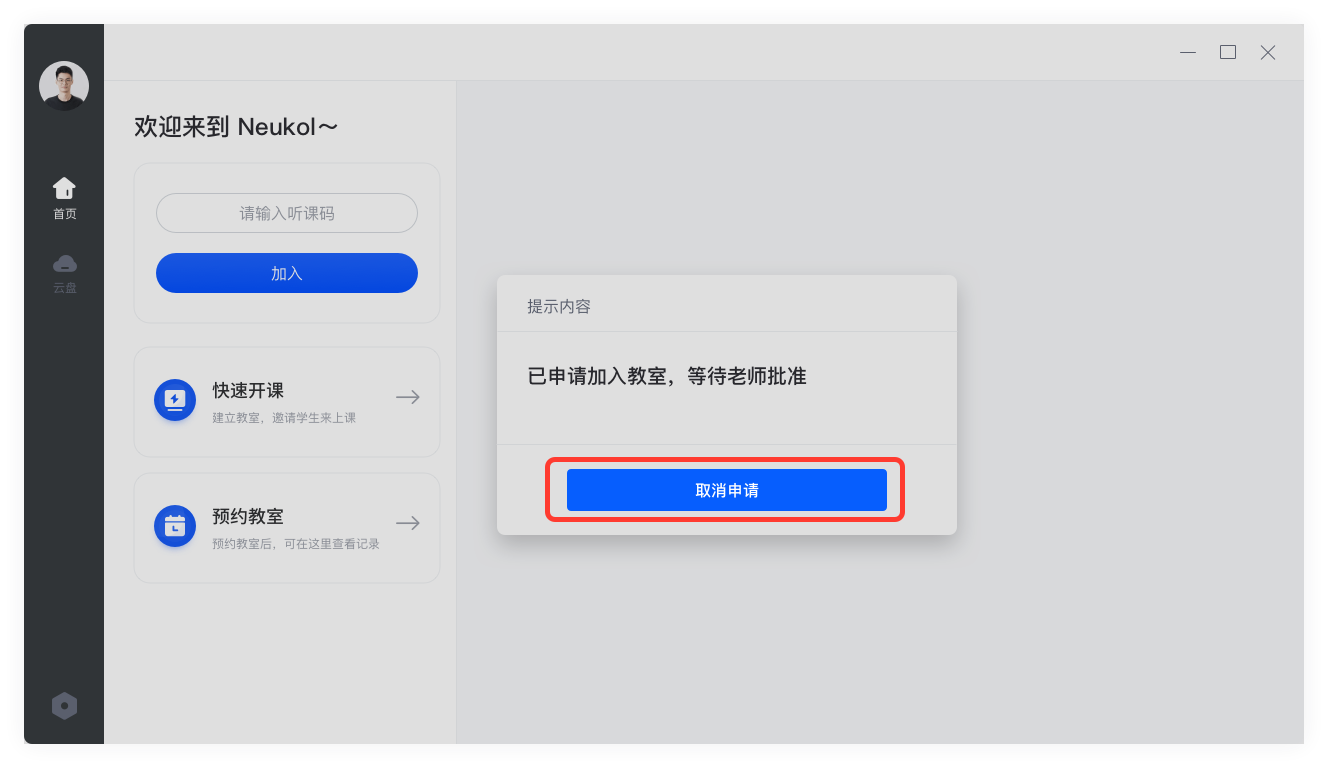This screenshot has width=1328, height=768.
Task: Select the 建立教室，邀请学生来上课 description
Action: pos(284,418)
